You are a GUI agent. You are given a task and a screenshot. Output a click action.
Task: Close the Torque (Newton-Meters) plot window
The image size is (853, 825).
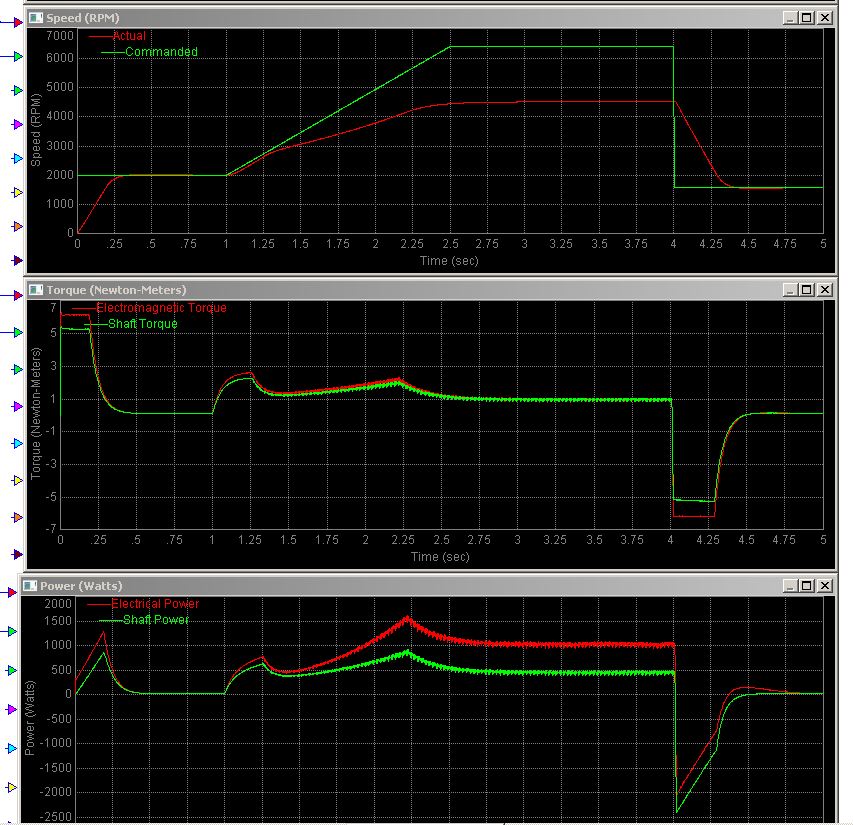point(825,290)
